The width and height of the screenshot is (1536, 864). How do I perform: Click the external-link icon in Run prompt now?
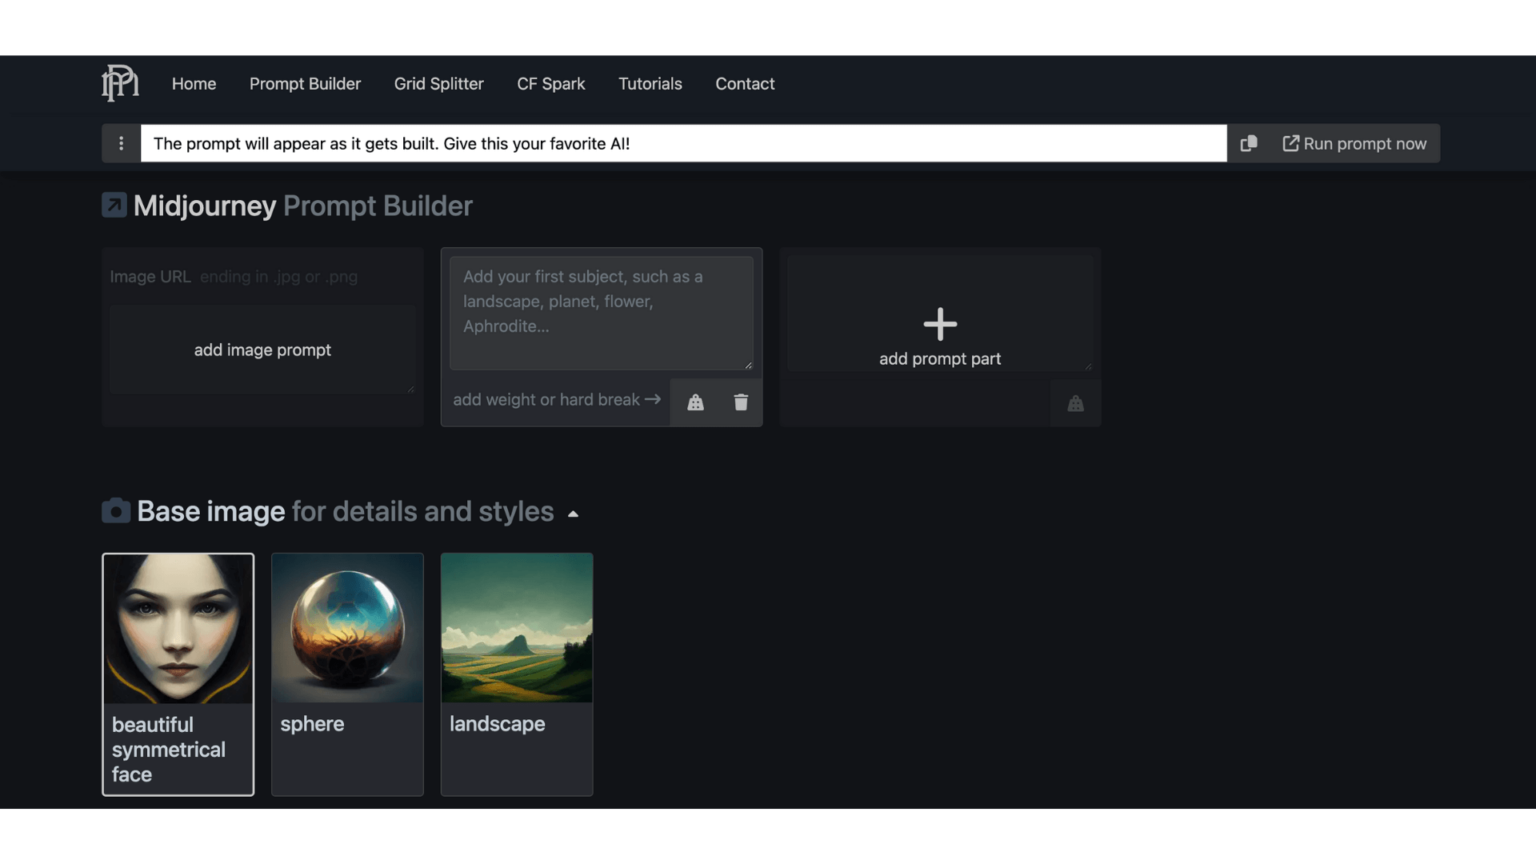(x=1290, y=143)
